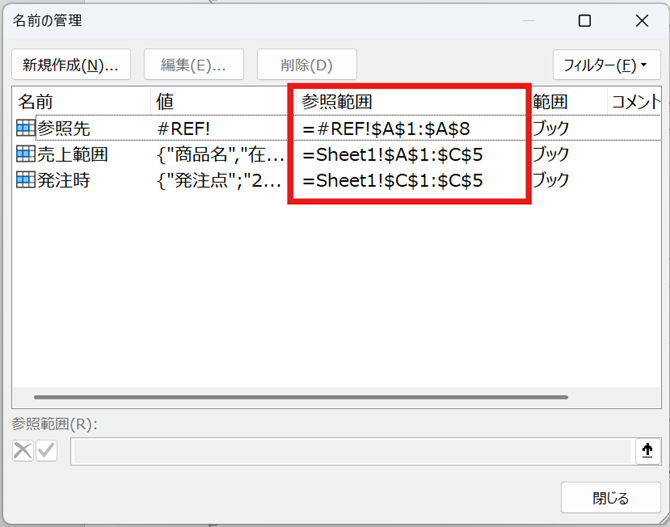This screenshot has width=670, height=527.
Task: Click the X cancel icon by reference field
Action: pyautogui.click(x=23, y=451)
